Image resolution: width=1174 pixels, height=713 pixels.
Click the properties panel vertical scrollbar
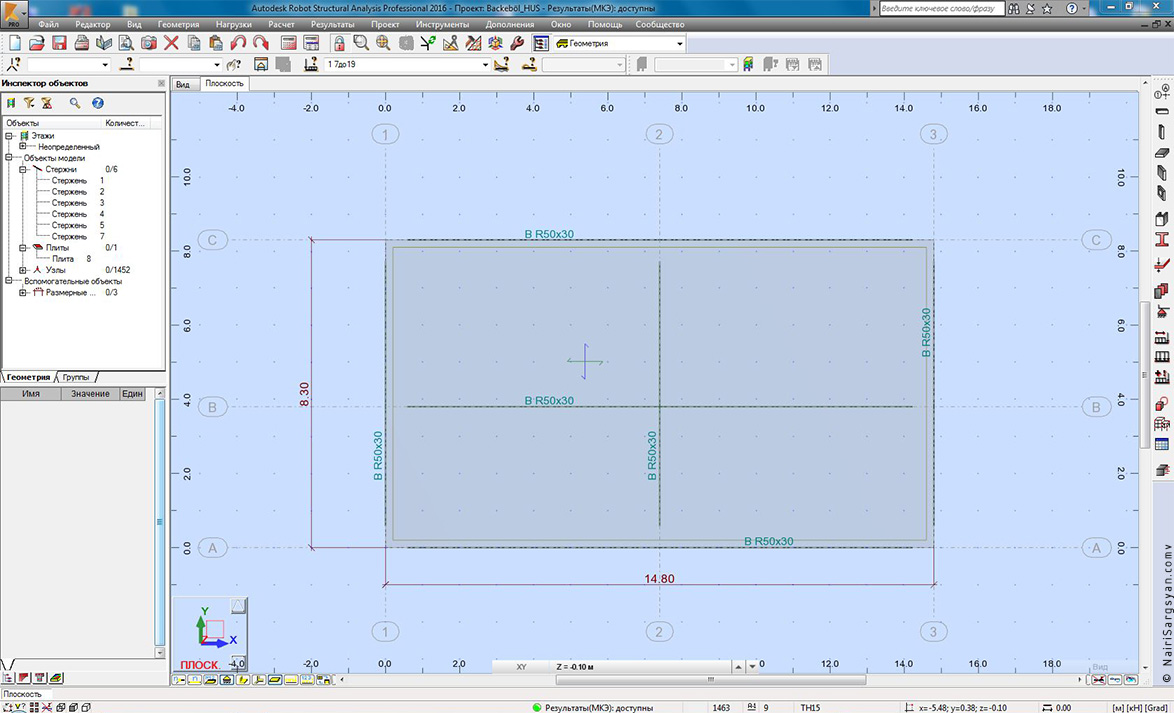click(159, 522)
